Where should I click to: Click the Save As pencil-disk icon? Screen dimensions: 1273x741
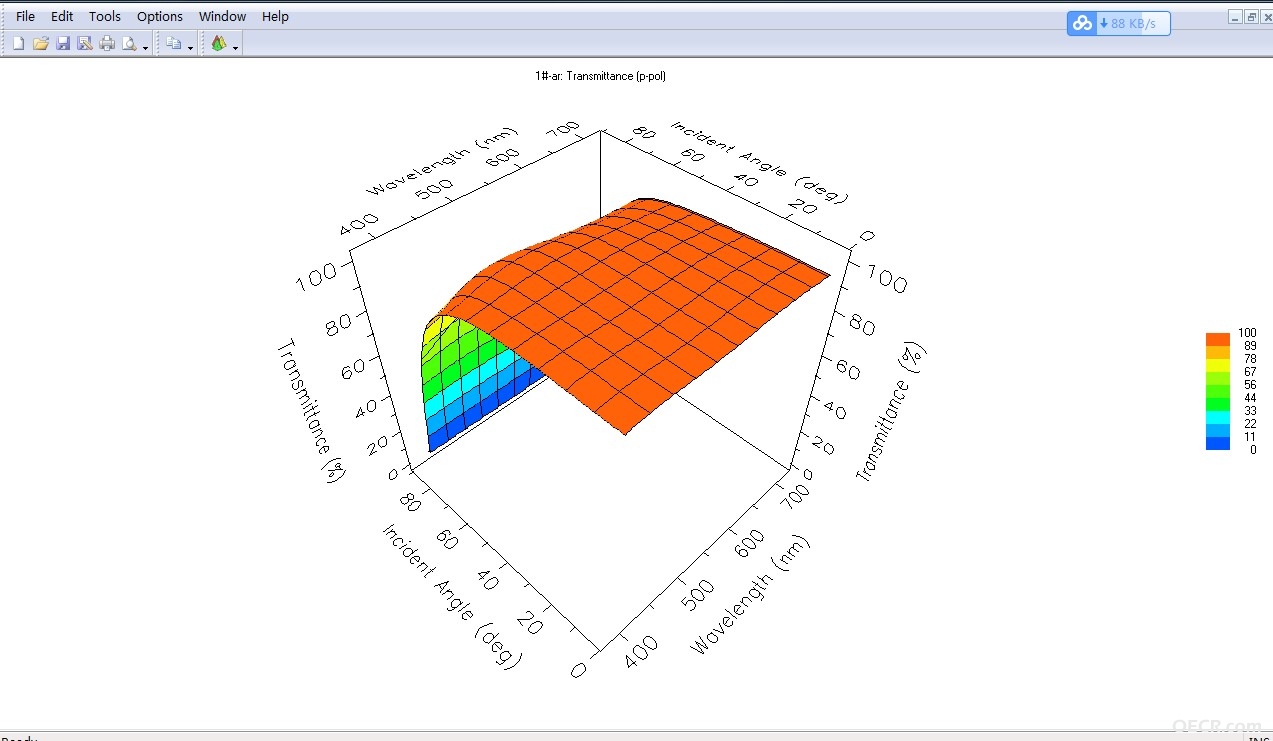pos(85,44)
